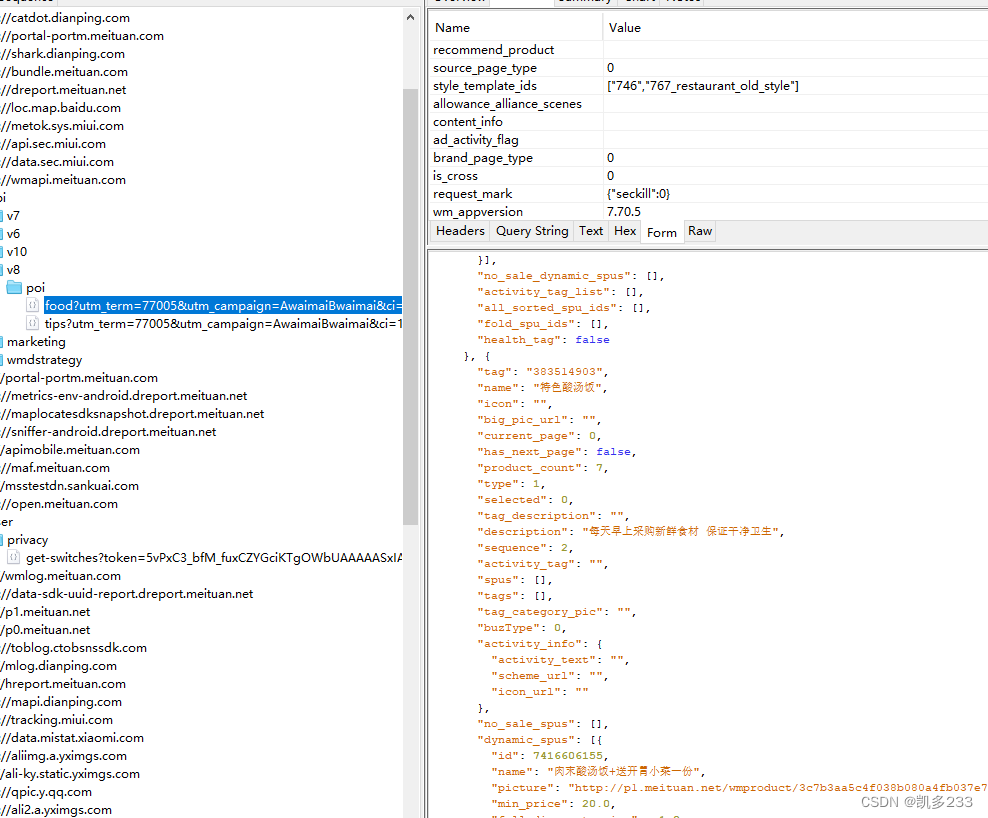988x818 pixels.
Task: Click the scroll-up arrow of the host tree
Action: pos(411,18)
